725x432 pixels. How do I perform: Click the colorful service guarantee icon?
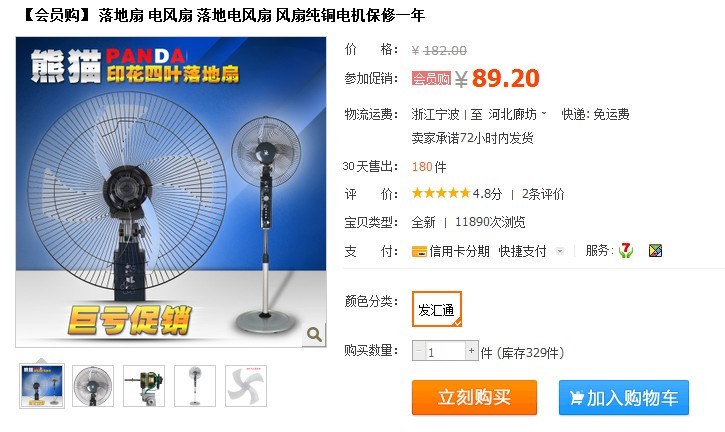click(x=655, y=251)
